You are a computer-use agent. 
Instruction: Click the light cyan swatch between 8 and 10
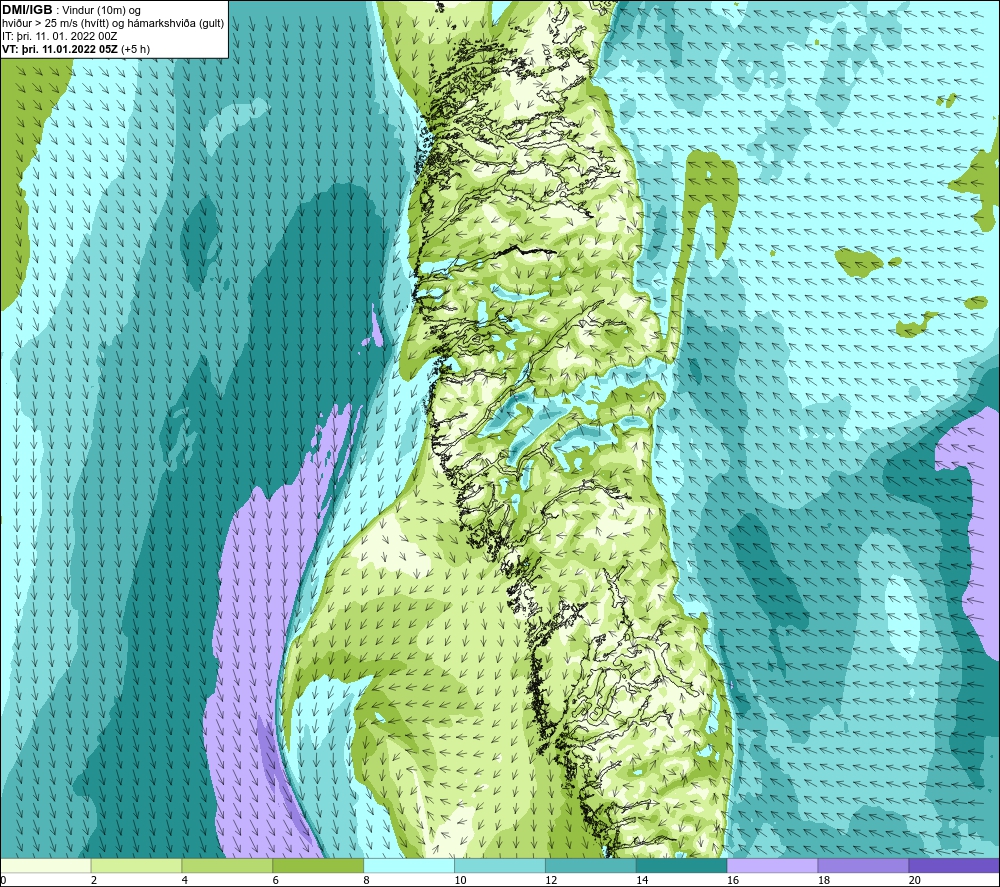point(409,865)
